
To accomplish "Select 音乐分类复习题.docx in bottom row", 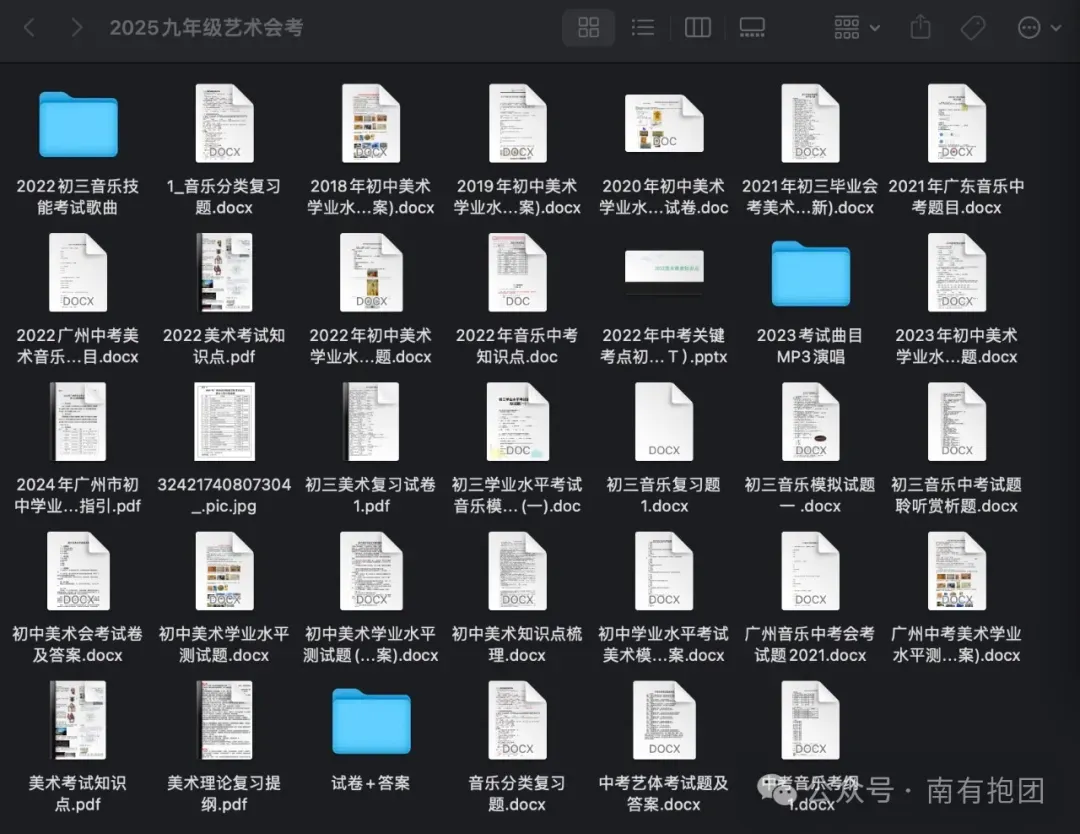I will (517, 720).
